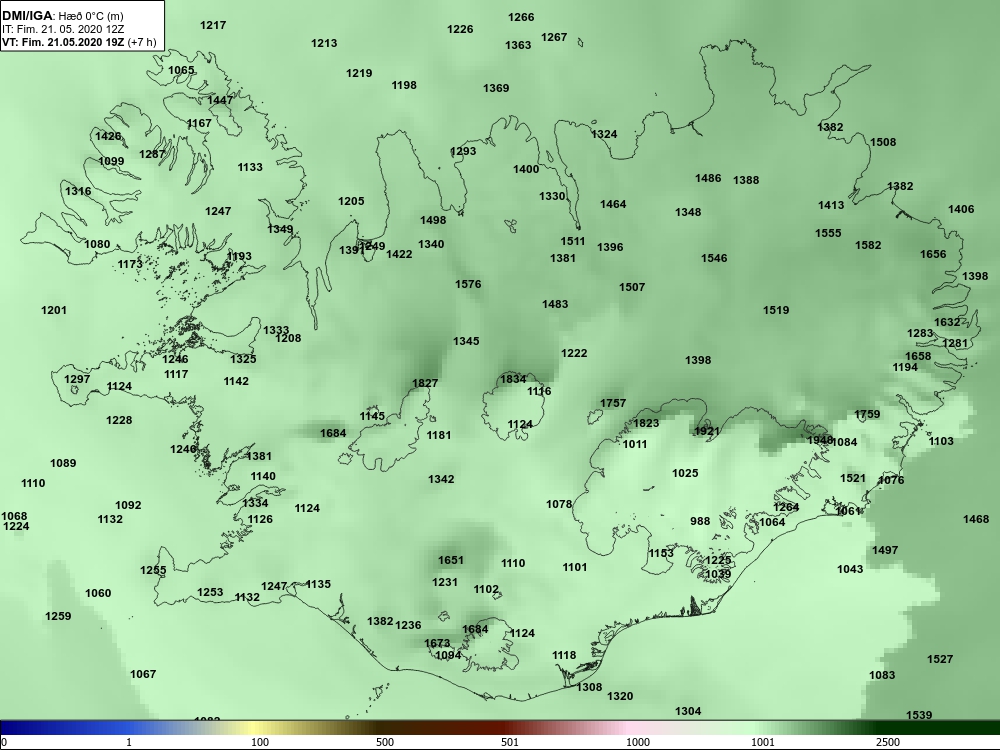The image size is (1000, 750).
Task: Click the value 1426
Action: click(108, 136)
